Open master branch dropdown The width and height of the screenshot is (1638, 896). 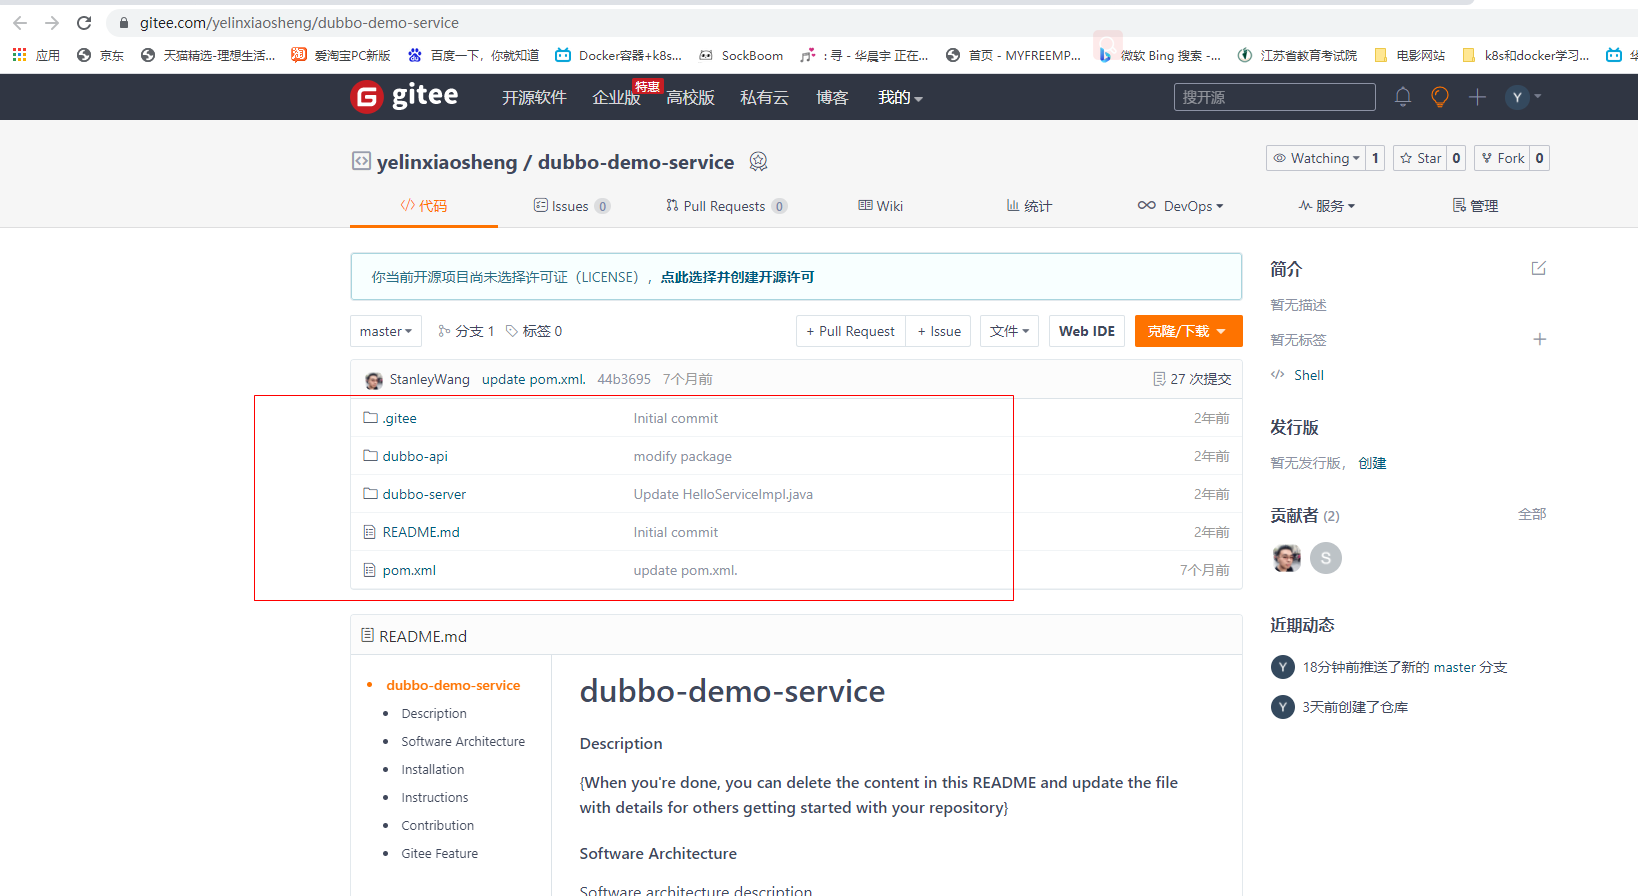[x=386, y=331]
